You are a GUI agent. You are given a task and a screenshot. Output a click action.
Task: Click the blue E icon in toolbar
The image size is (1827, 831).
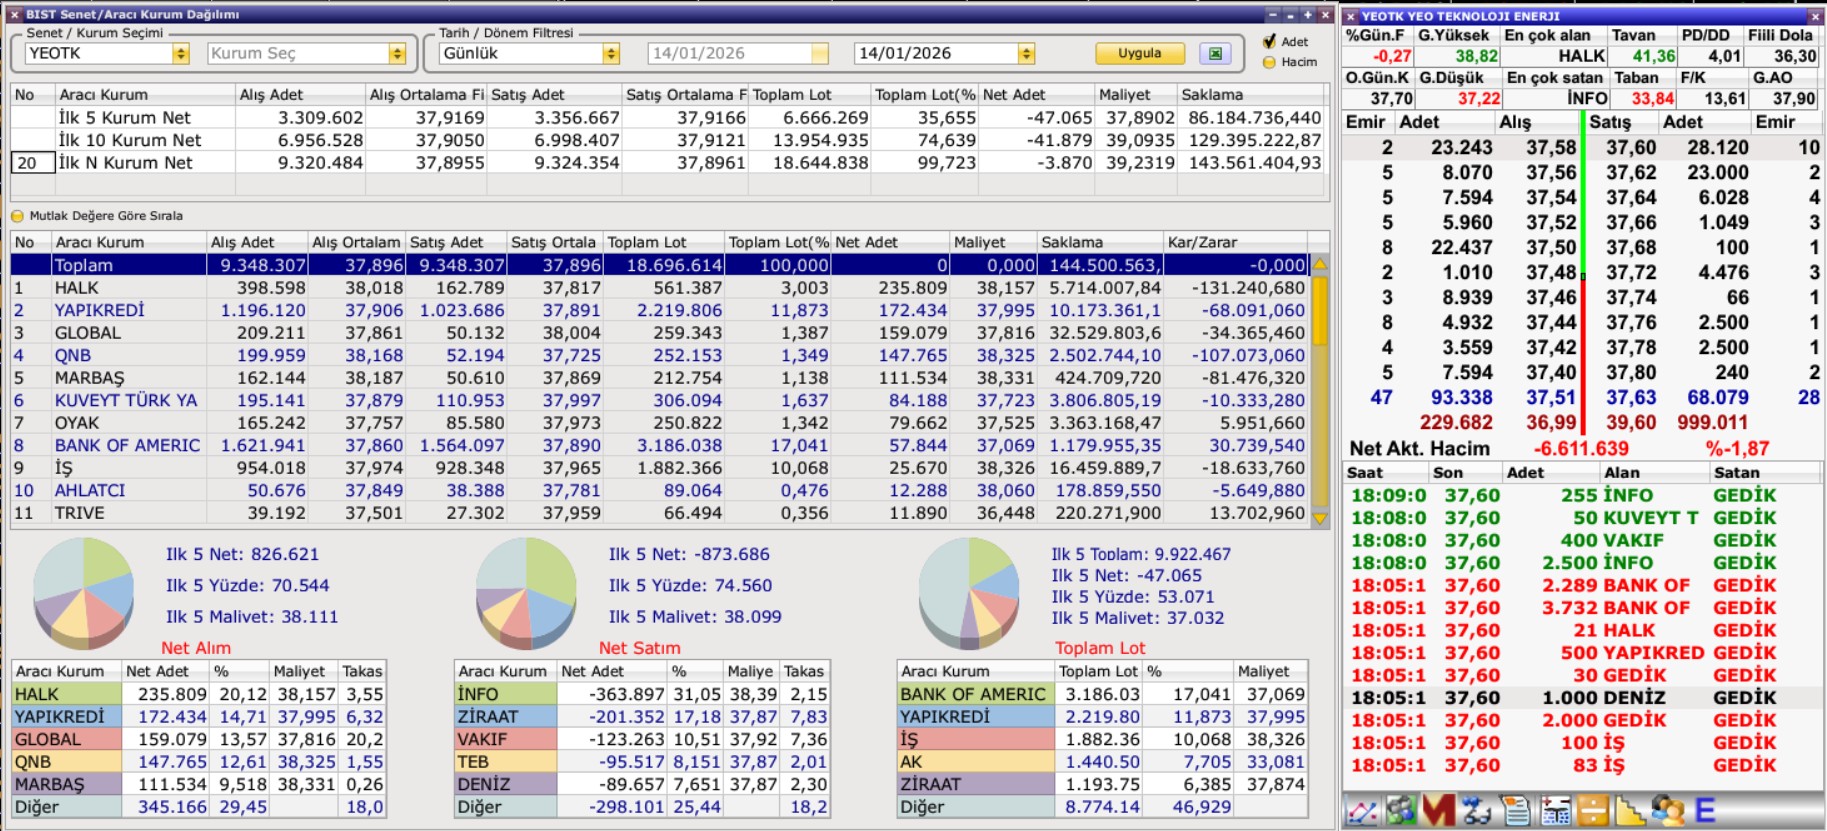(1705, 811)
